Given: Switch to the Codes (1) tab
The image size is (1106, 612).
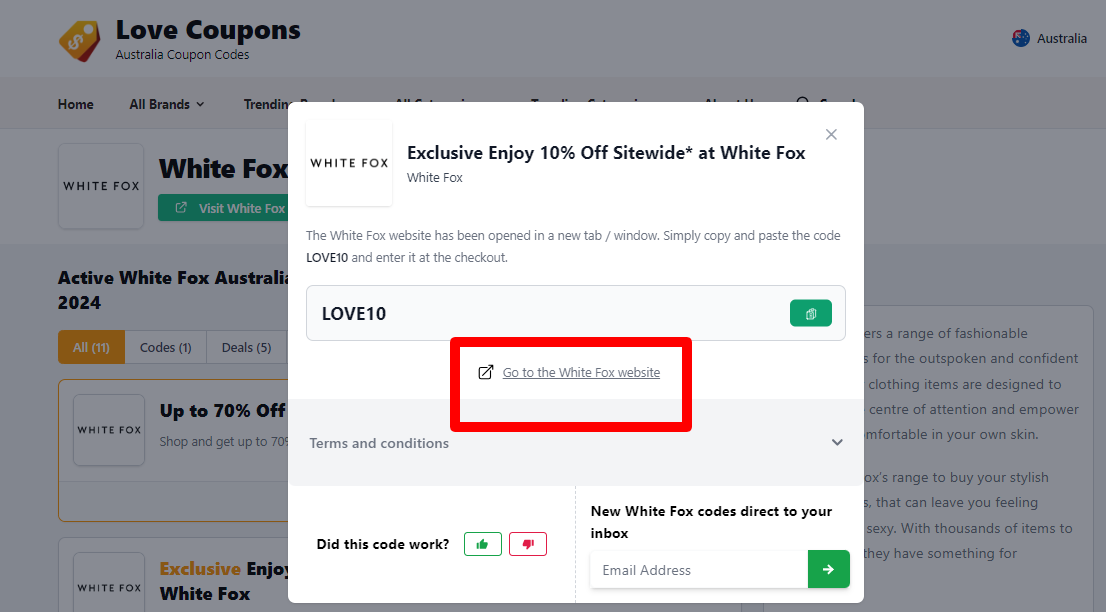Looking at the screenshot, I should (164, 347).
